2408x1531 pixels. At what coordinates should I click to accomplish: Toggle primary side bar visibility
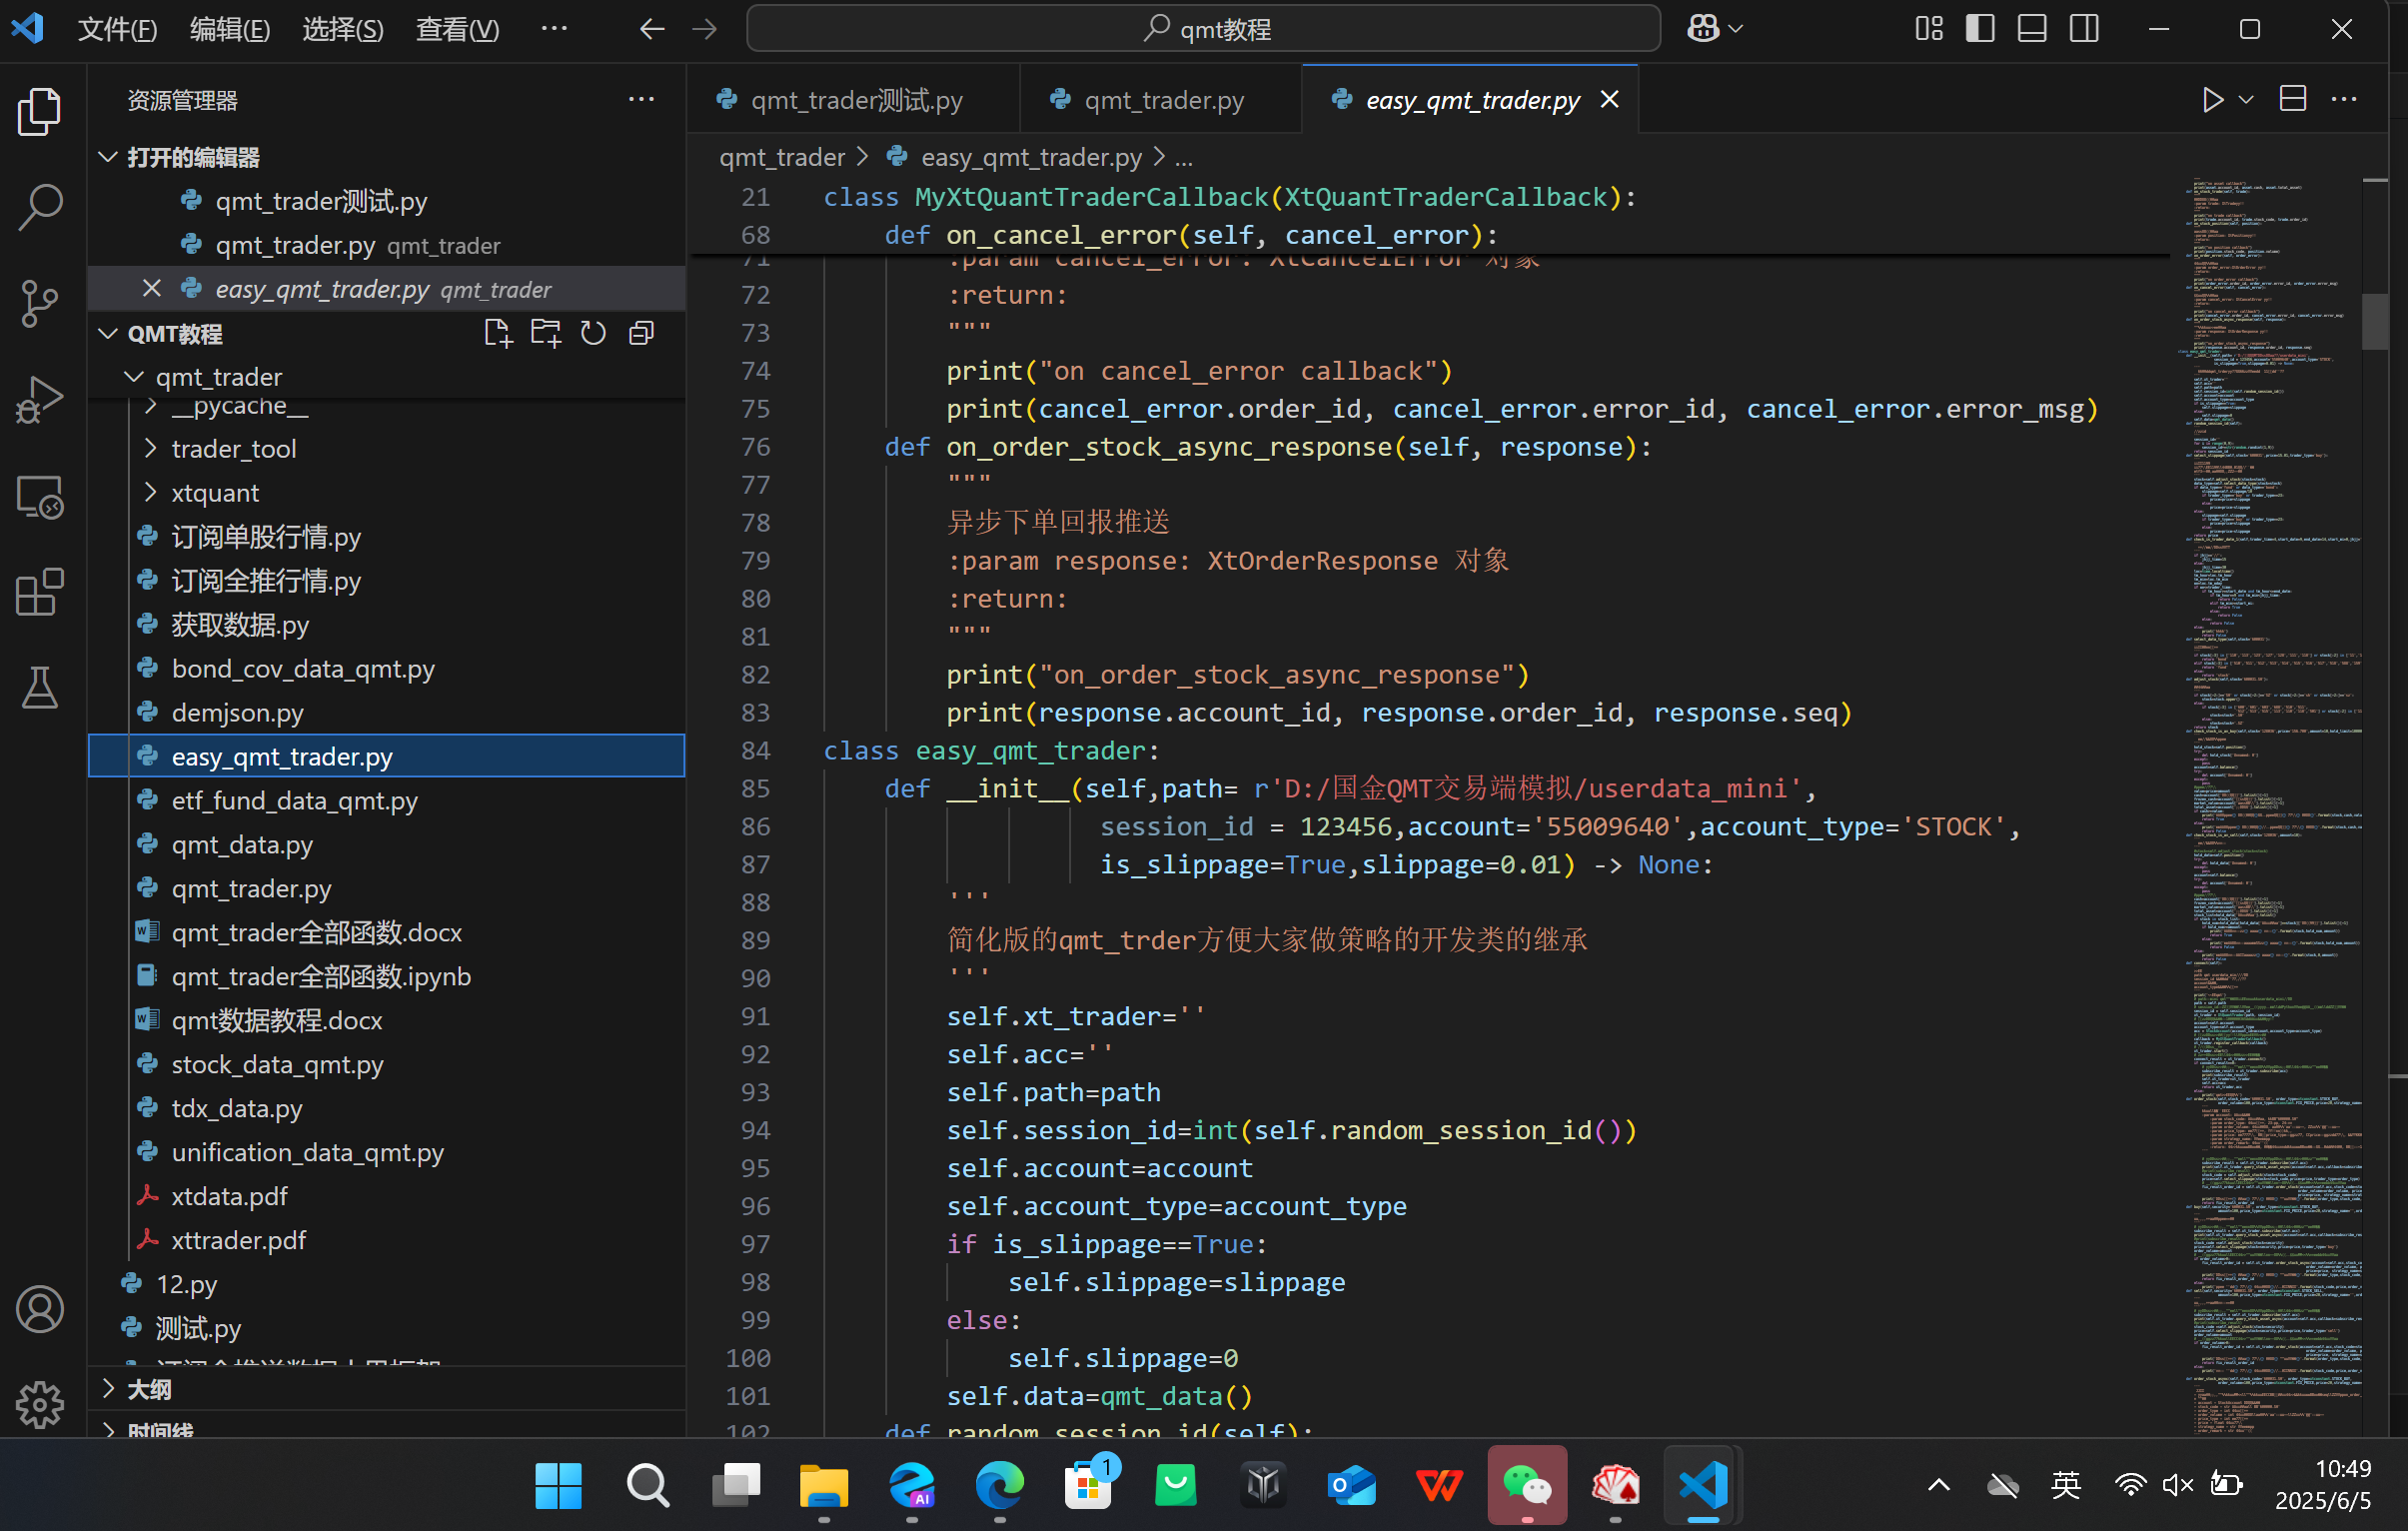(1980, 29)
